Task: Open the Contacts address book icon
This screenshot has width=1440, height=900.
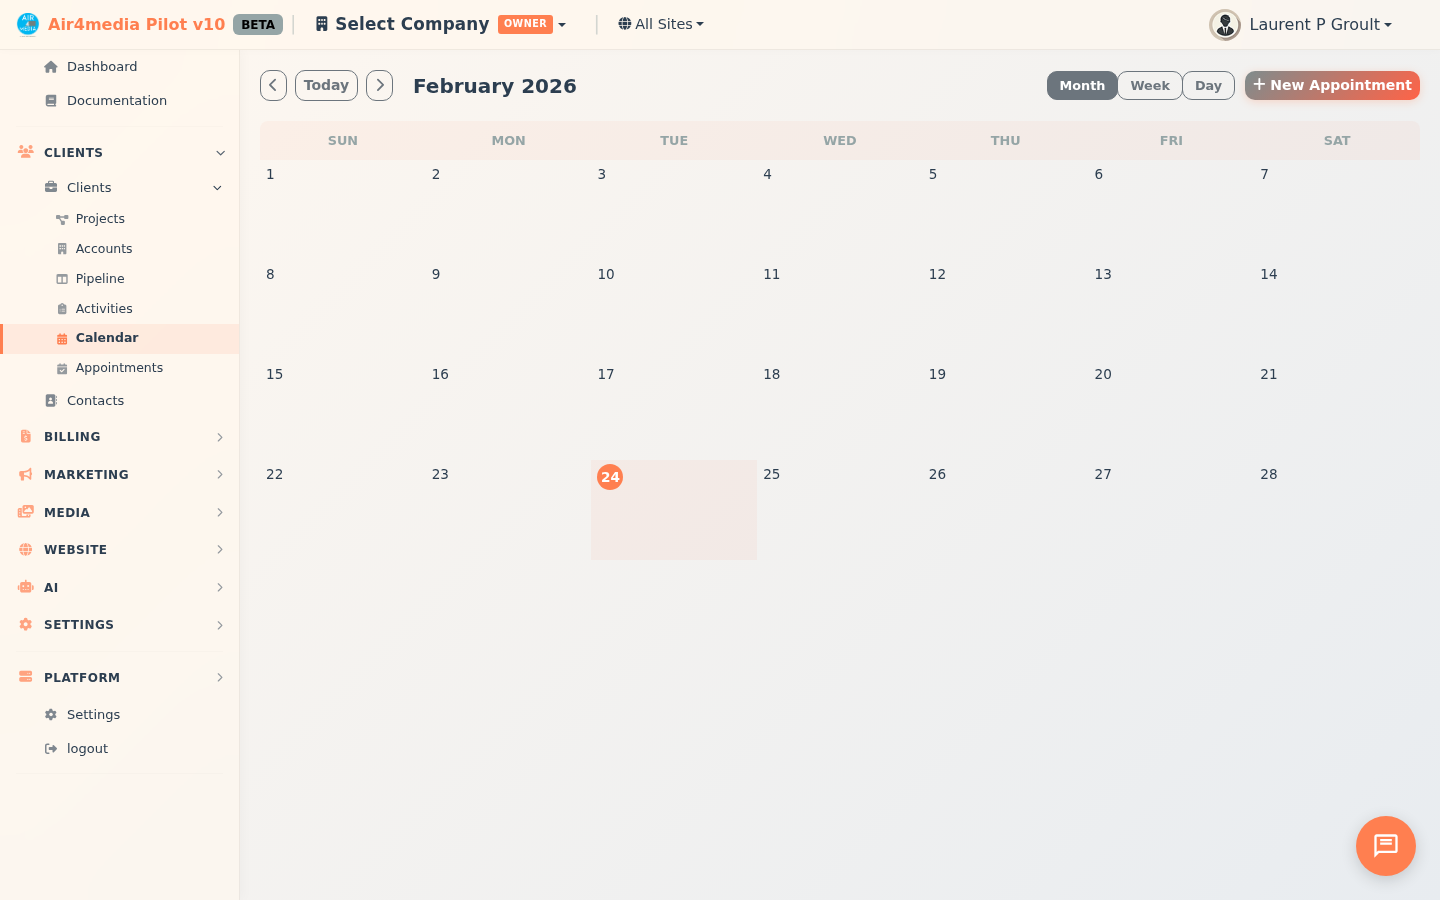Action: click(51, 400)
